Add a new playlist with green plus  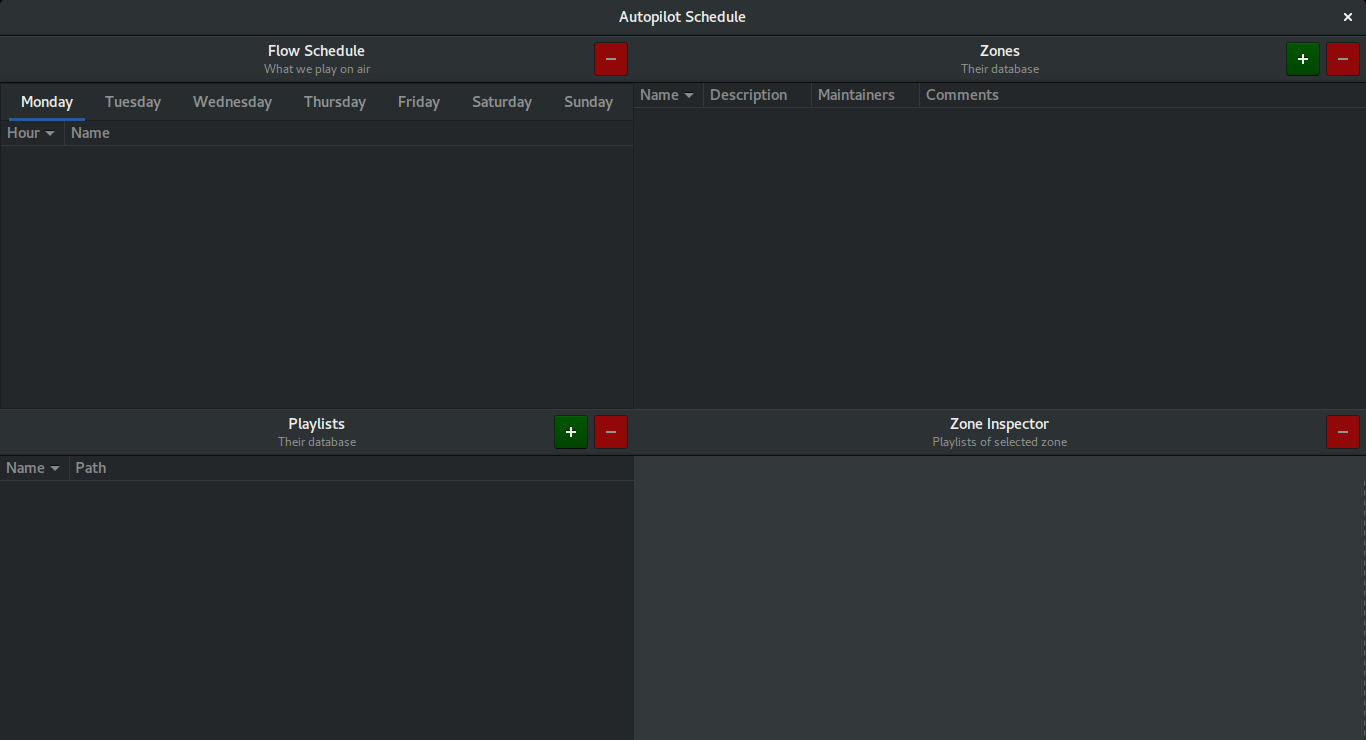[x=571, y=432]
